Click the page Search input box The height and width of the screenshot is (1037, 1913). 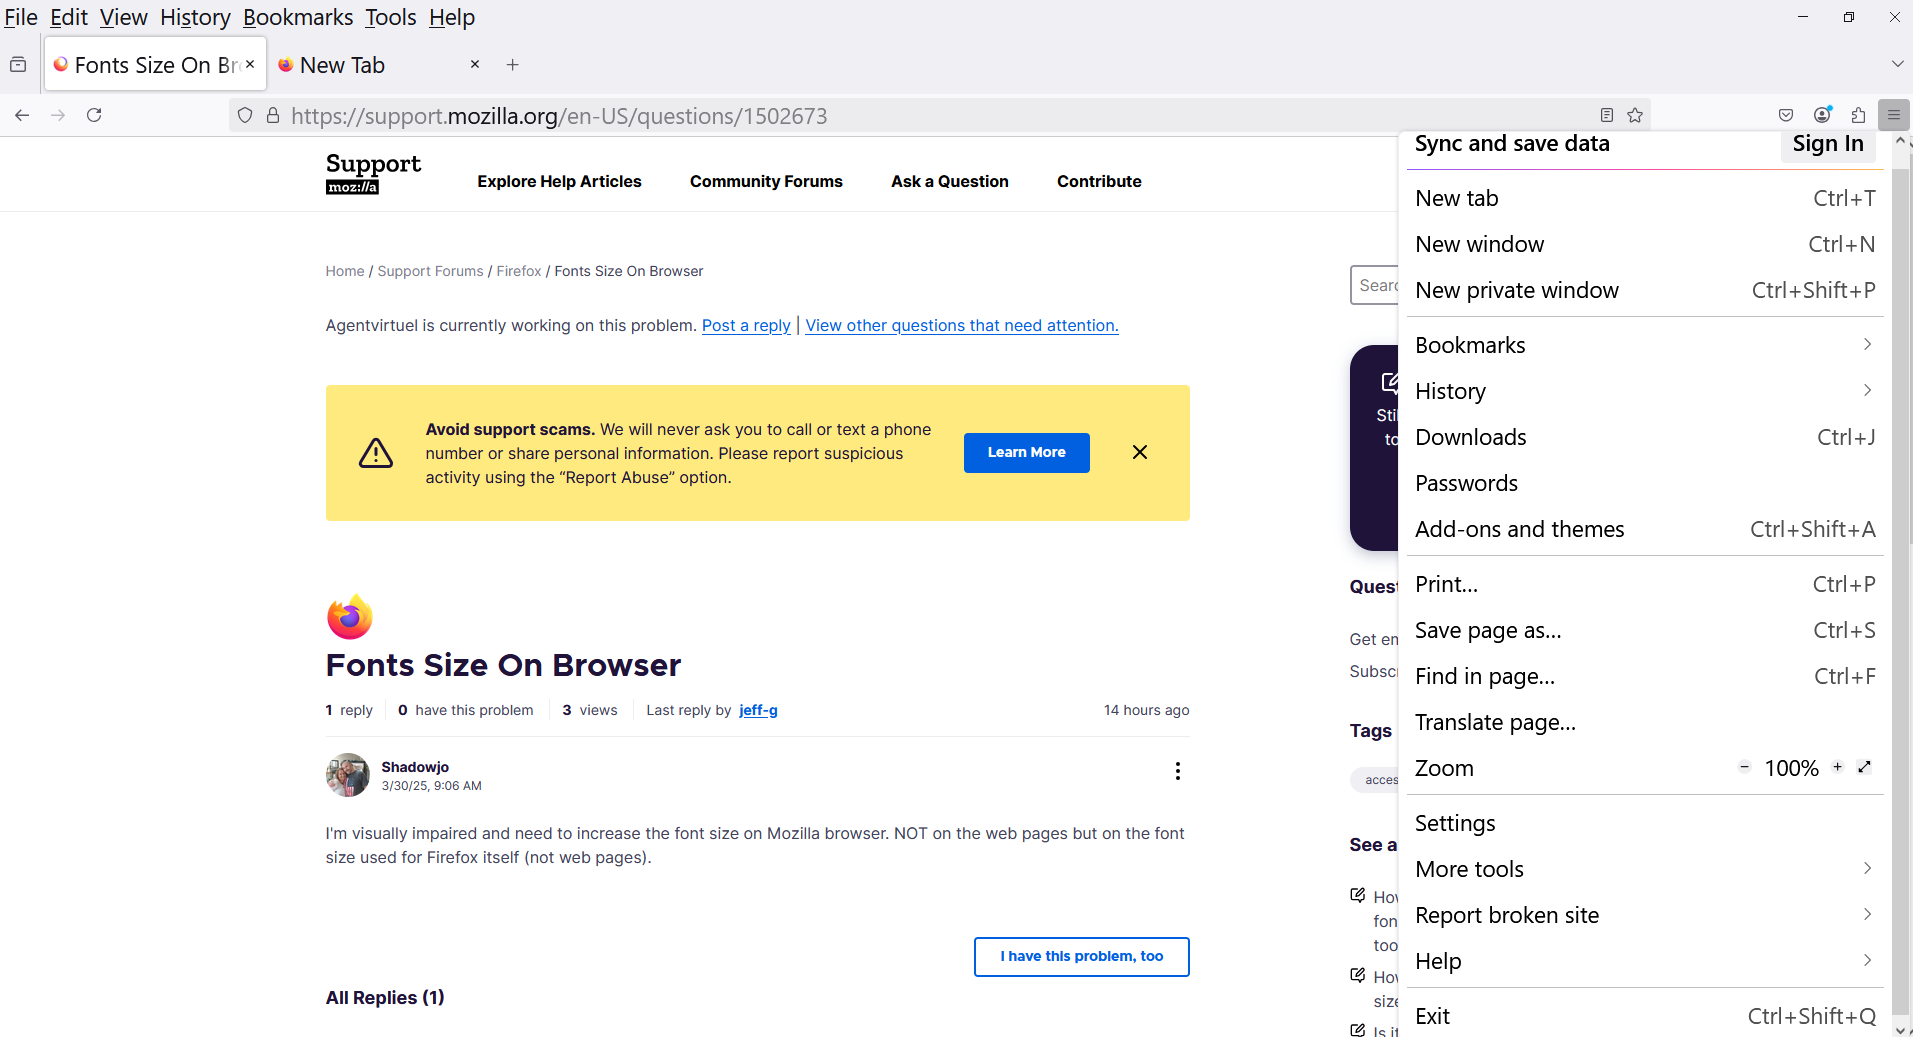(x=1375, y=285)
